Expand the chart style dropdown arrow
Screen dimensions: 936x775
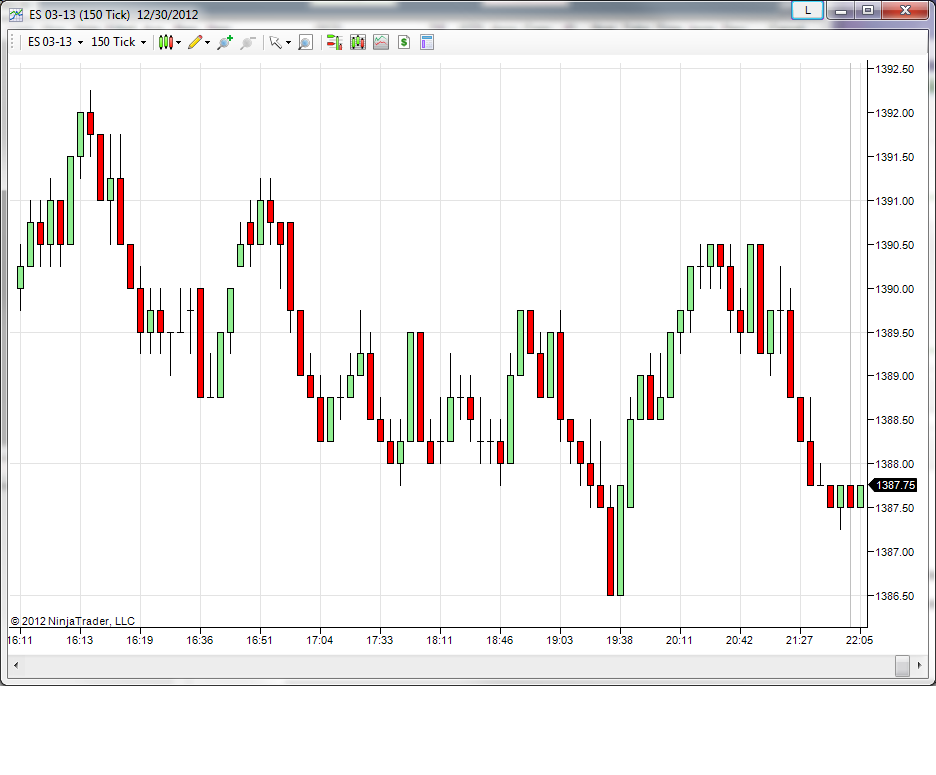pyautogui.click(x=178, y=42)
